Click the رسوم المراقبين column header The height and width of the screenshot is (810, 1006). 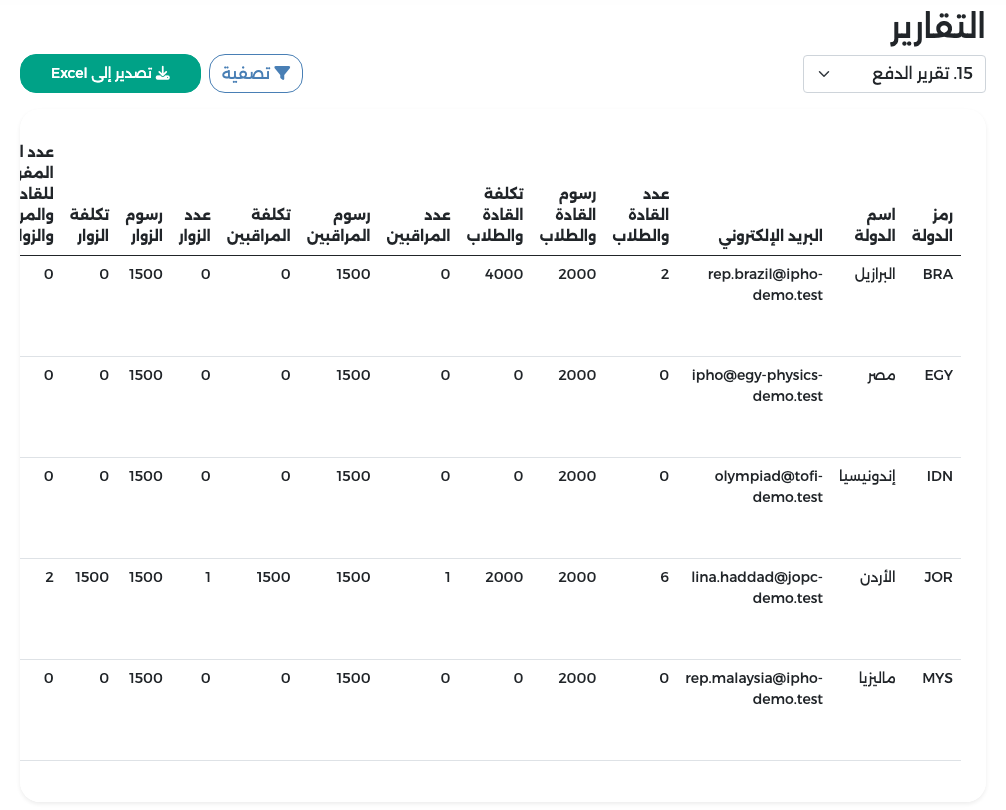[x=339, y=225]
